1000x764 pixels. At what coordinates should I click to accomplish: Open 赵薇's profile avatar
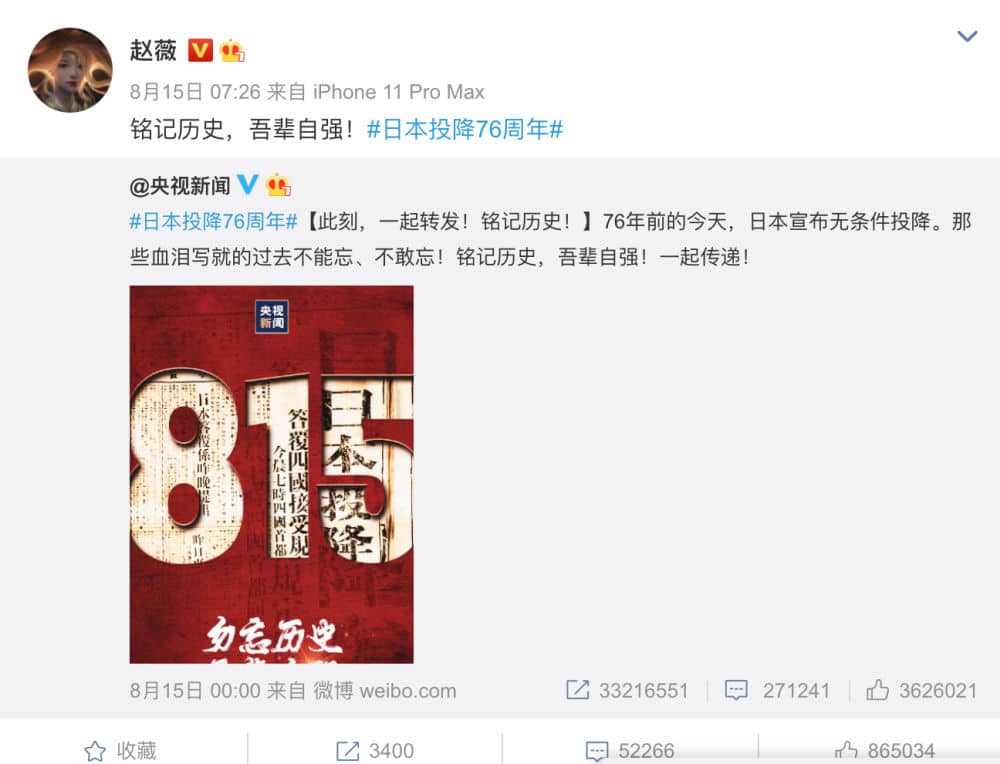click(x=70, y=70)
